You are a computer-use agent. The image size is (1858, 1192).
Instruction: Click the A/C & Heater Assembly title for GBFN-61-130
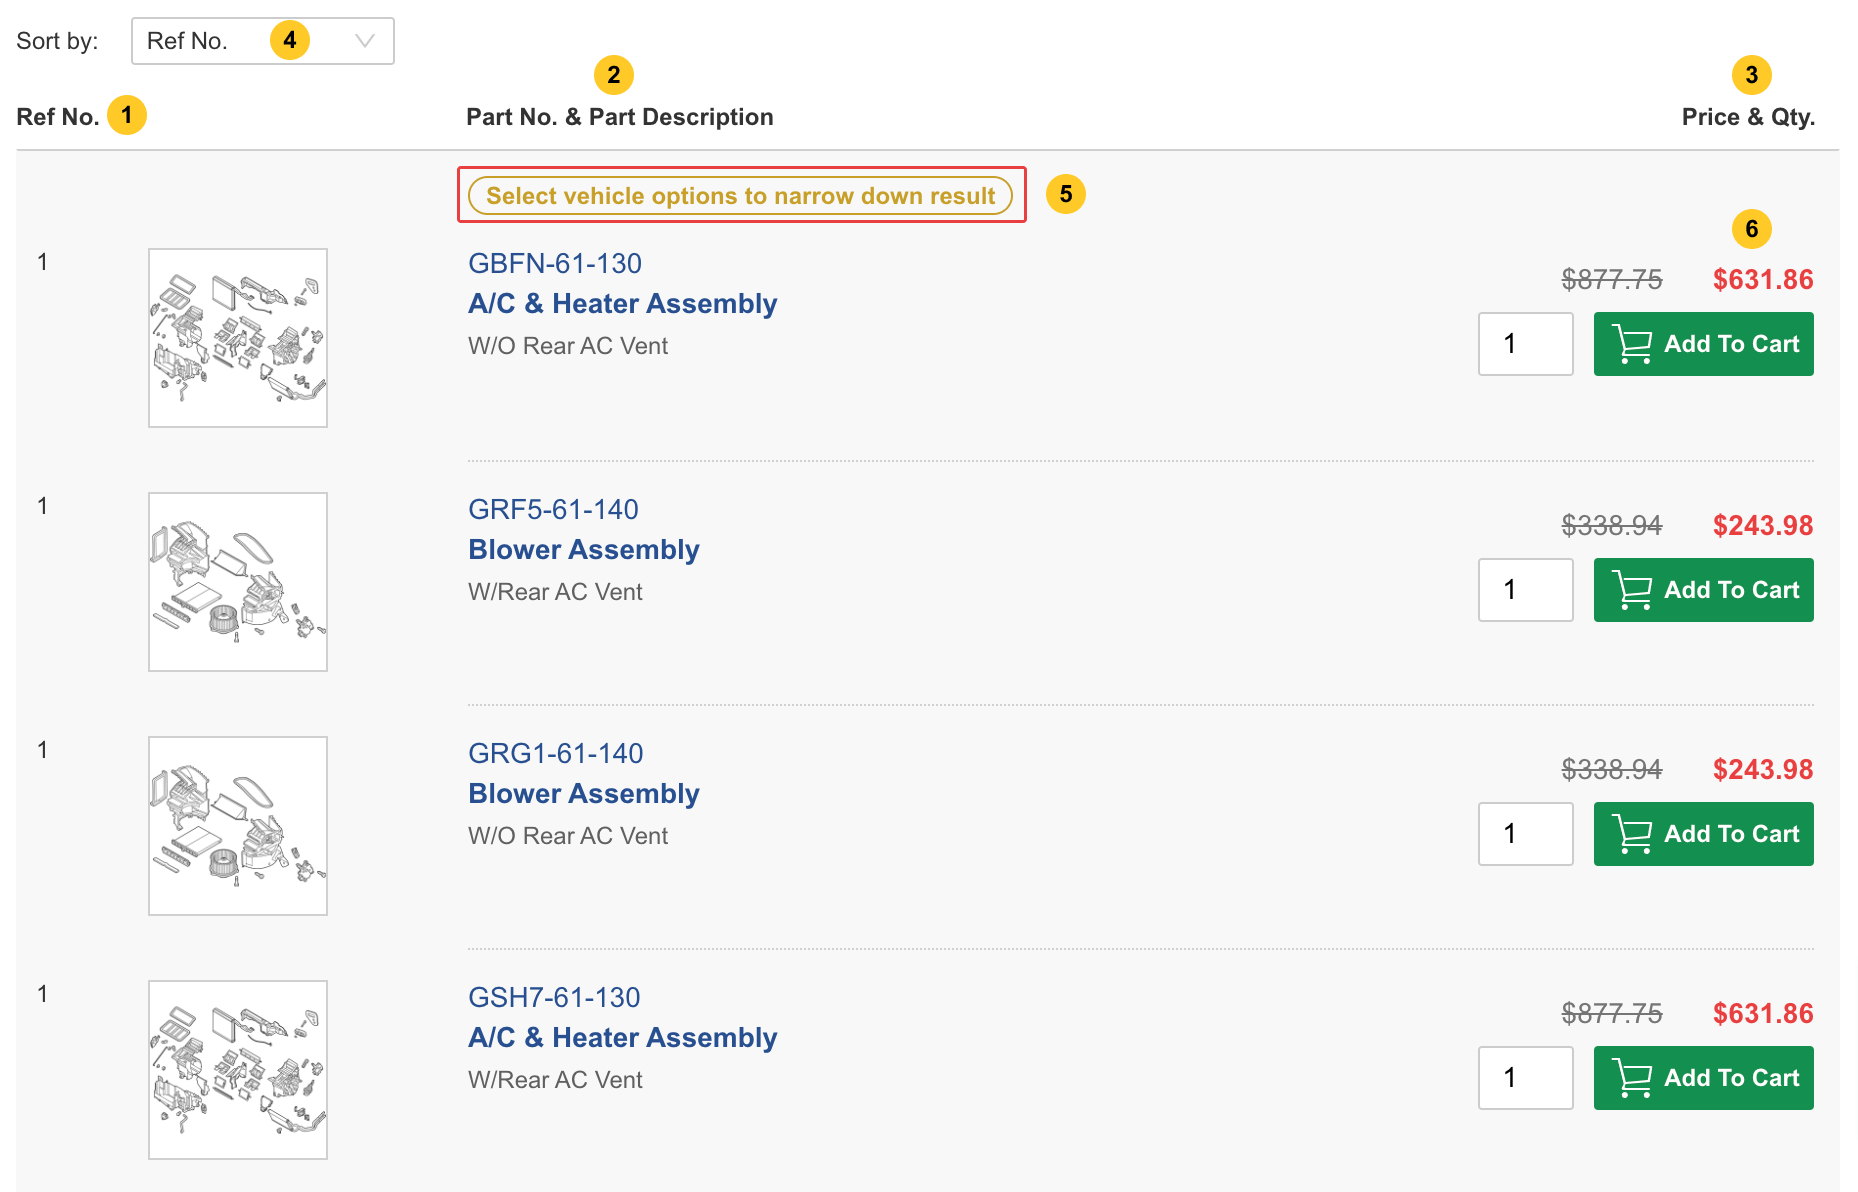click(622, 303)
